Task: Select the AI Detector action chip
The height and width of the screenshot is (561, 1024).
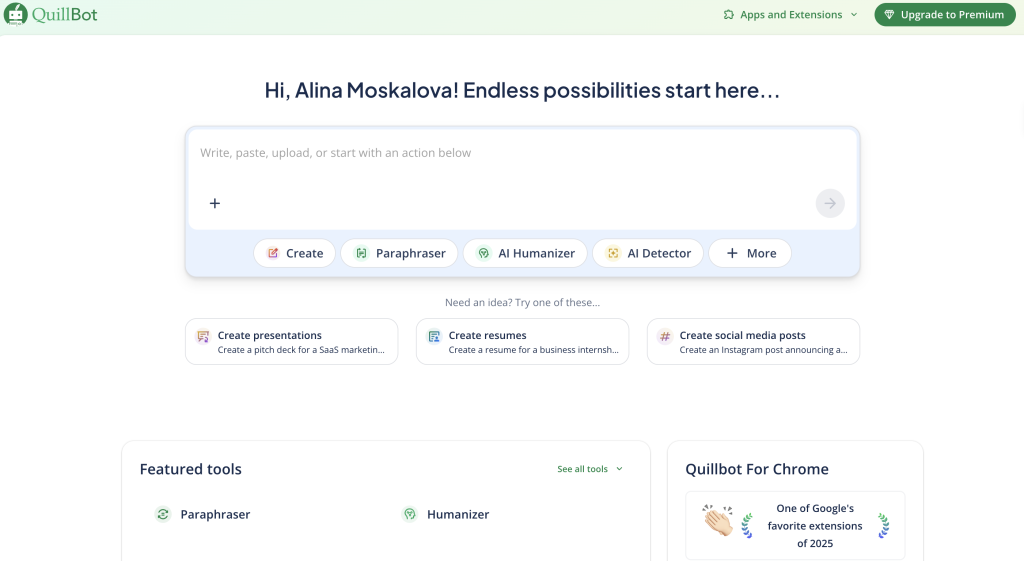Action: tap(648, 253)
